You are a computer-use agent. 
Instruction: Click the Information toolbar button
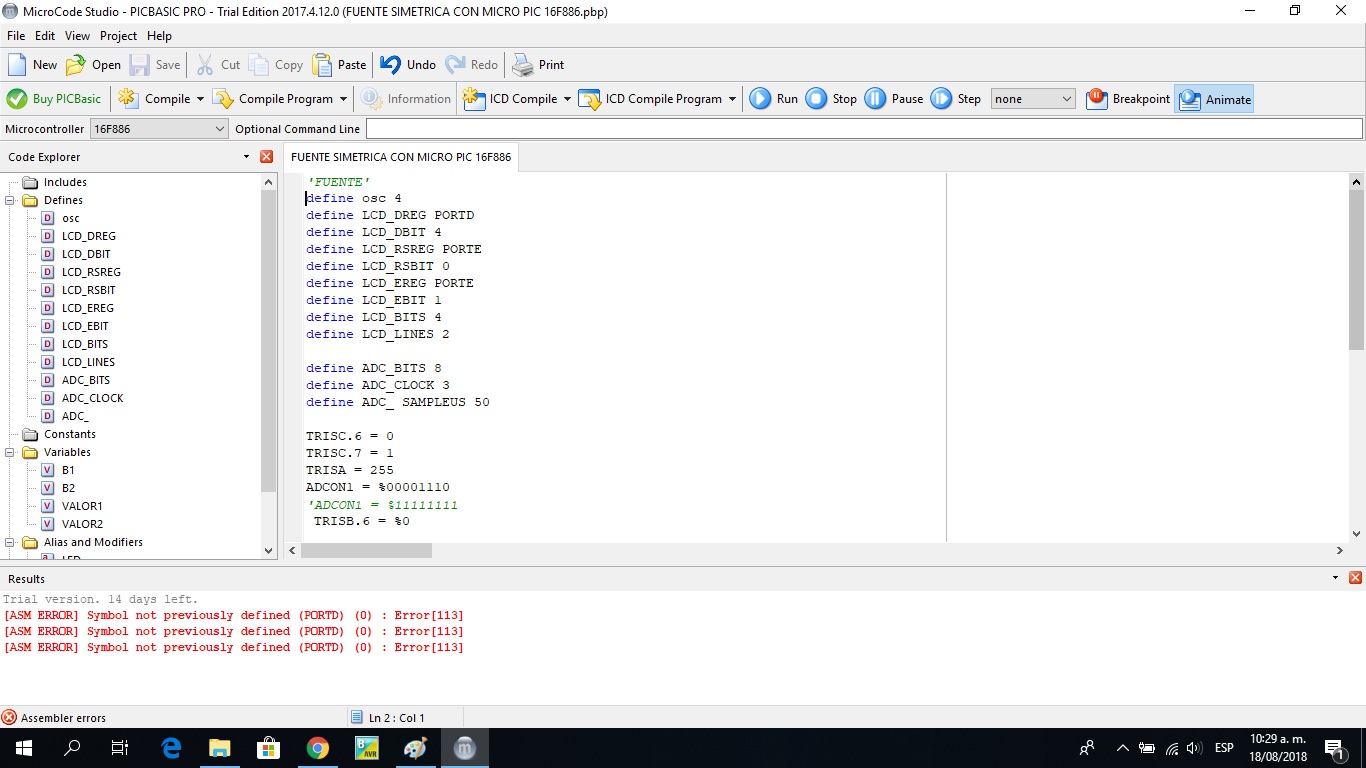click(405, 99)
